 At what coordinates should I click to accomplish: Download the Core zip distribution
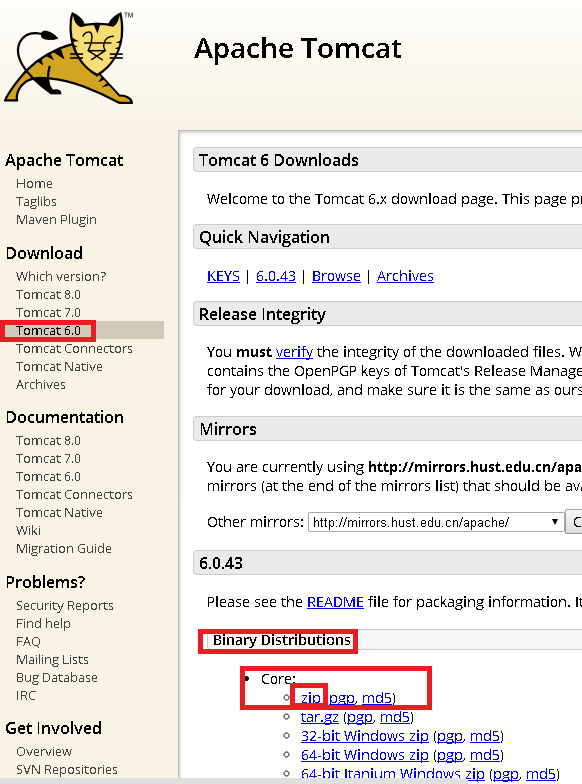[x=310, y=698]
